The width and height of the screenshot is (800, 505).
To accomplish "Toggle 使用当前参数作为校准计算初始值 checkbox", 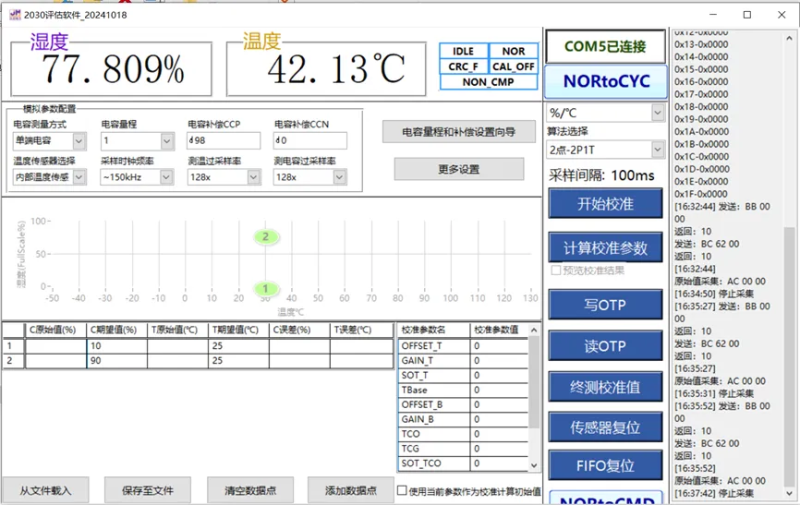I will point(402,491).
